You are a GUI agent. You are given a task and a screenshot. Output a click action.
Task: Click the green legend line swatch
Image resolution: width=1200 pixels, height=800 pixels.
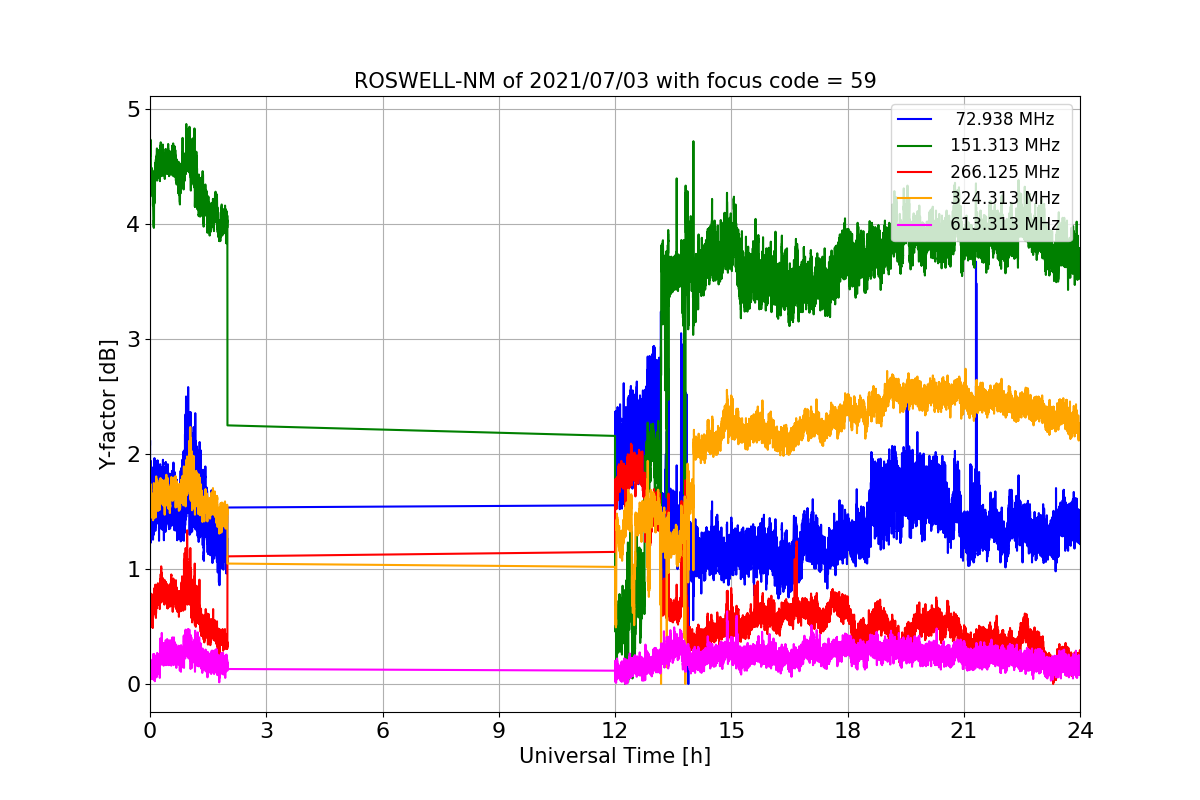pyautogui.click(x=916, y=146)
